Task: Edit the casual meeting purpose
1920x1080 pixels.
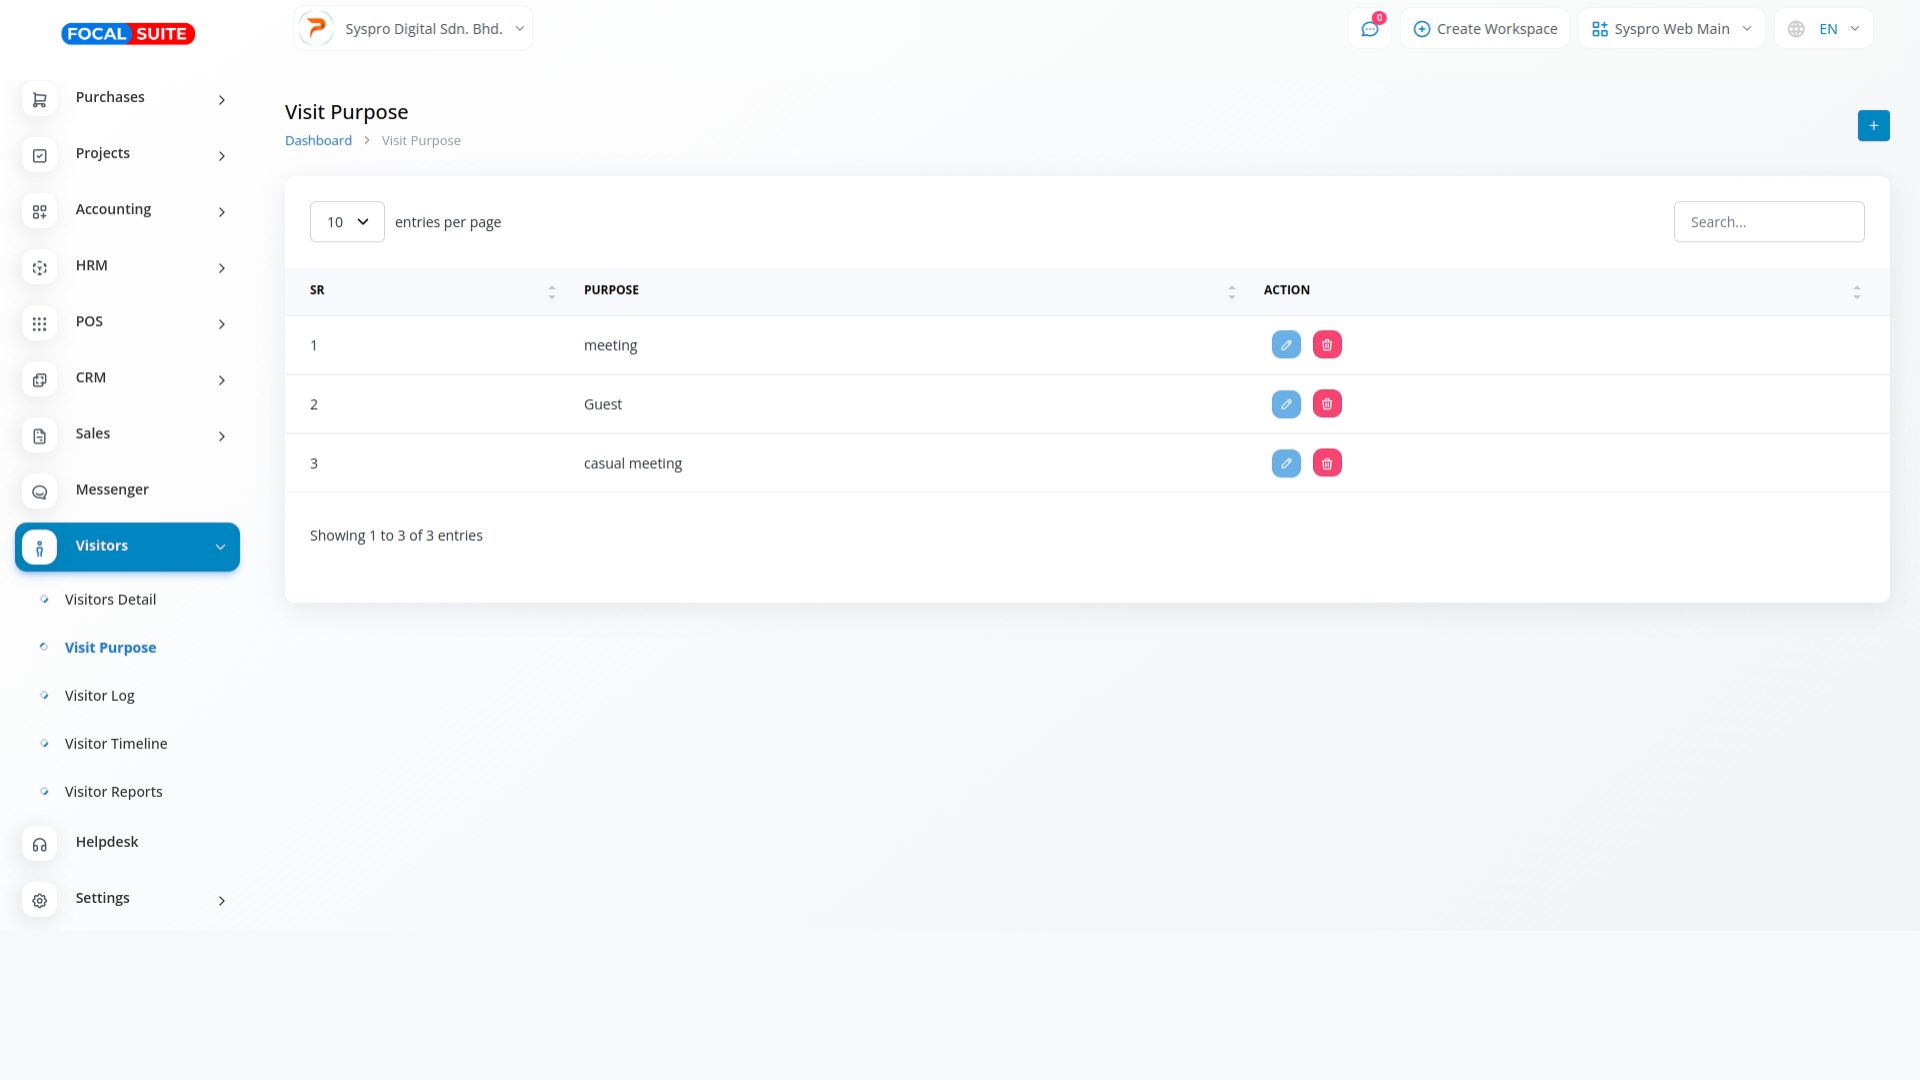Action: point(1286,463)
